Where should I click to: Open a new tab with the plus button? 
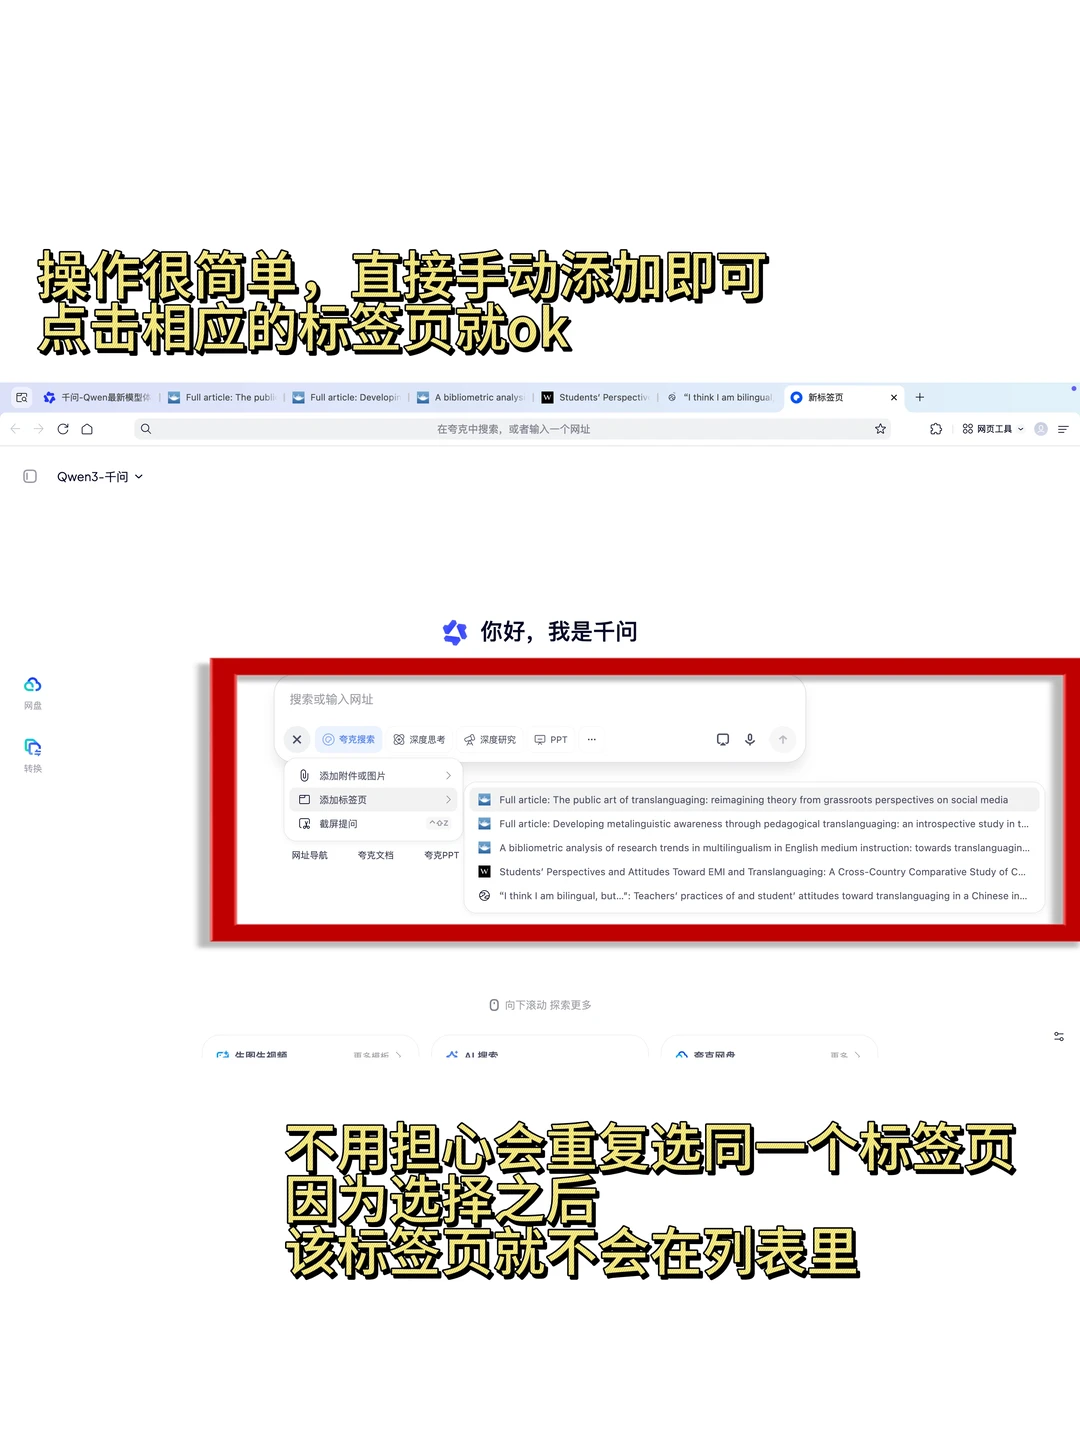click(920, 397)
